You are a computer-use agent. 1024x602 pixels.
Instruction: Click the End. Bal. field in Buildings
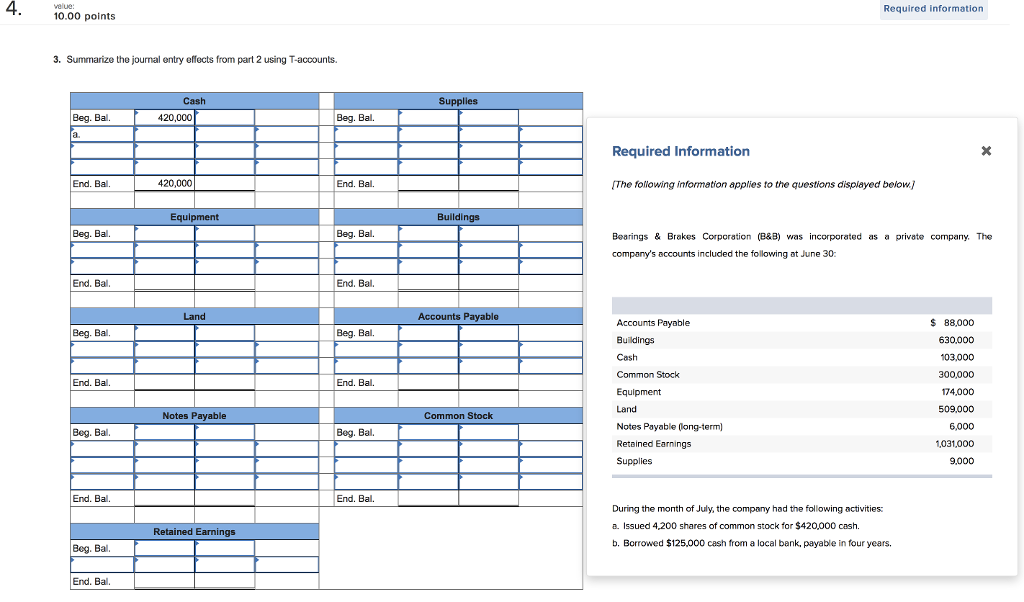[x=426, y=283]
